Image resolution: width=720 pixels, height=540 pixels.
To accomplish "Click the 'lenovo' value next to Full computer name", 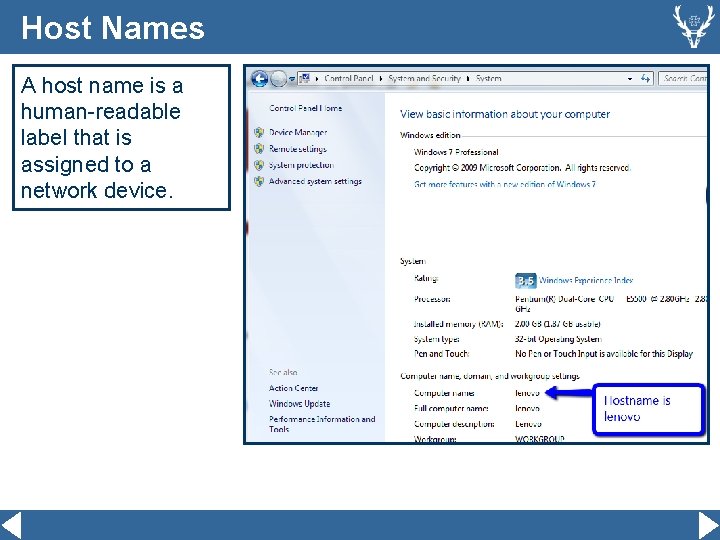I will click(x=527, y=408).
